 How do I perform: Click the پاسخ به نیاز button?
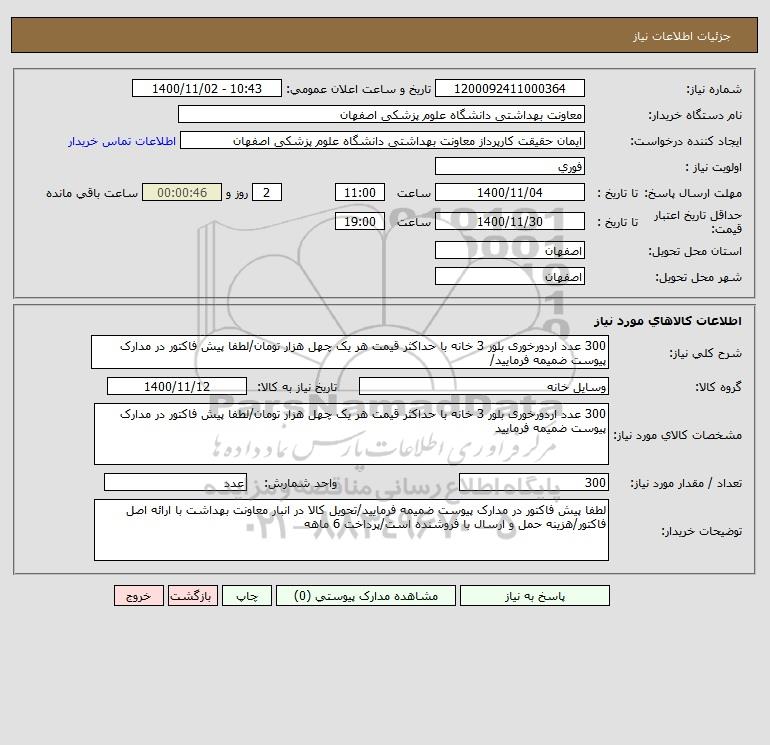[534, 595]
